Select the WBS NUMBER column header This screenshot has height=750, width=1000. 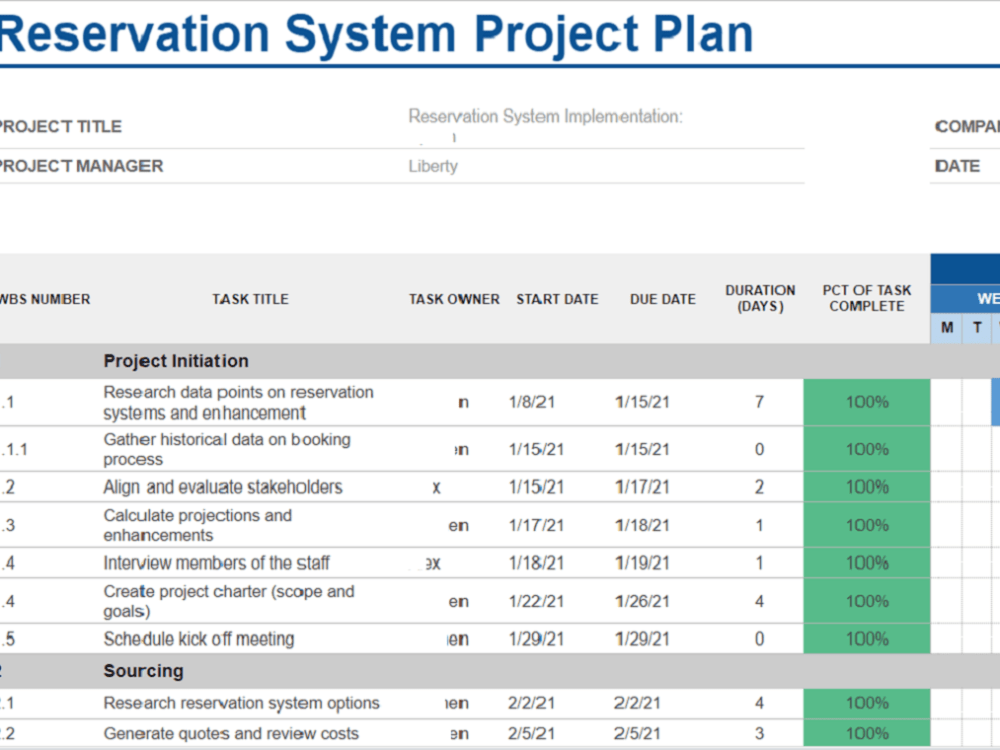coord(46,299)
